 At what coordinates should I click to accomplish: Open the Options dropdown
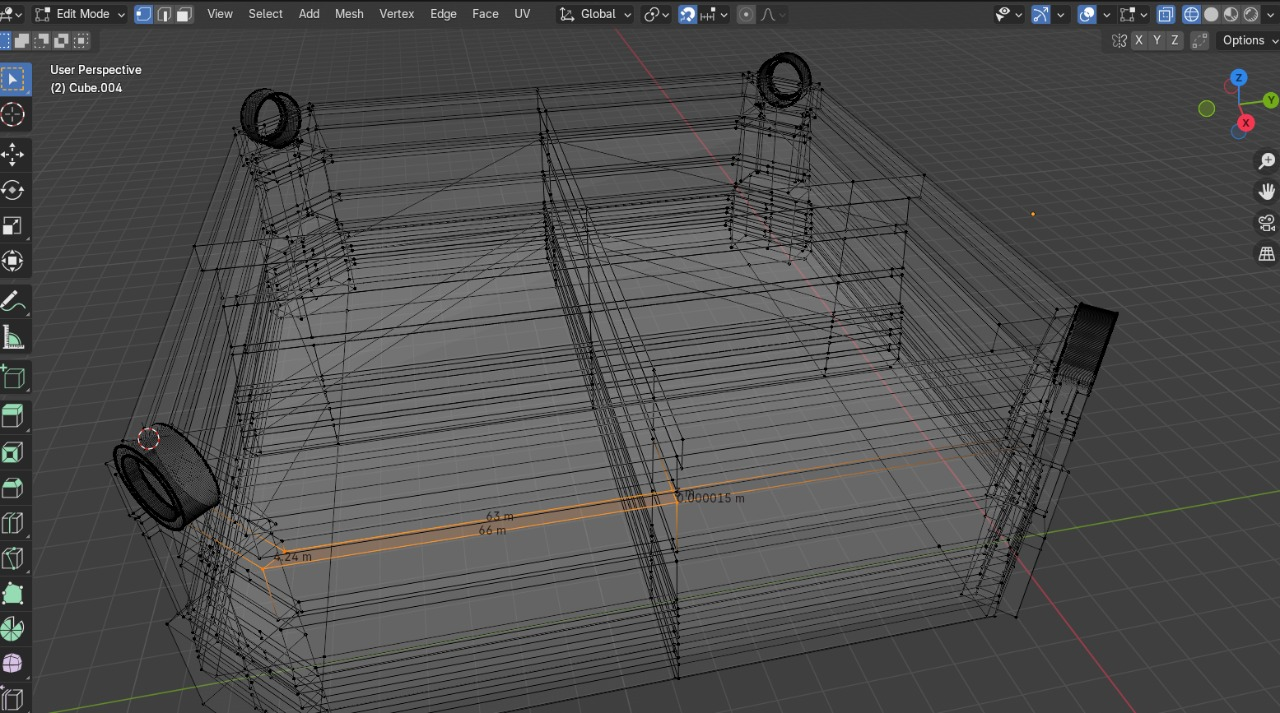click(x=1249, y=40)
